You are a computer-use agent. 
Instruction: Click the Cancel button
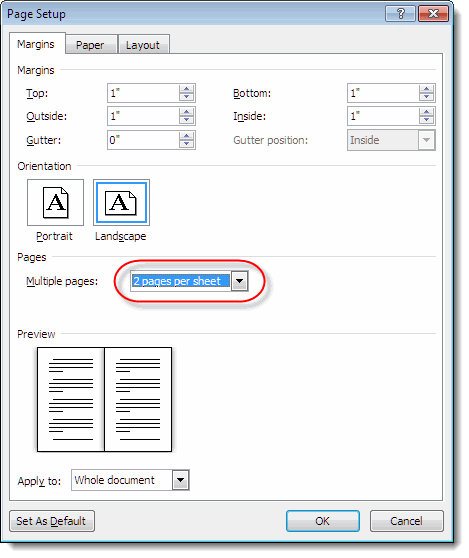pos(406,521)
